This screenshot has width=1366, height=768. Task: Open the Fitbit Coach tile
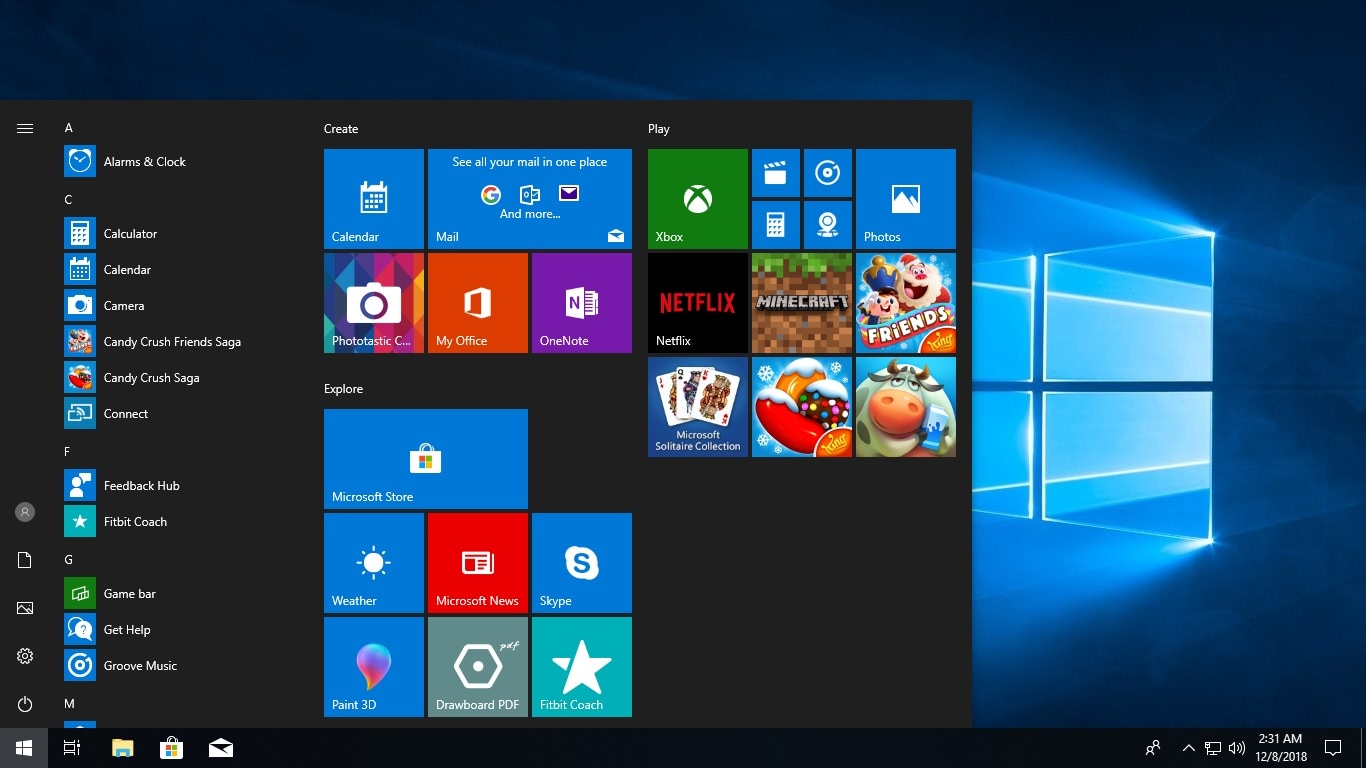click(582, 667)
